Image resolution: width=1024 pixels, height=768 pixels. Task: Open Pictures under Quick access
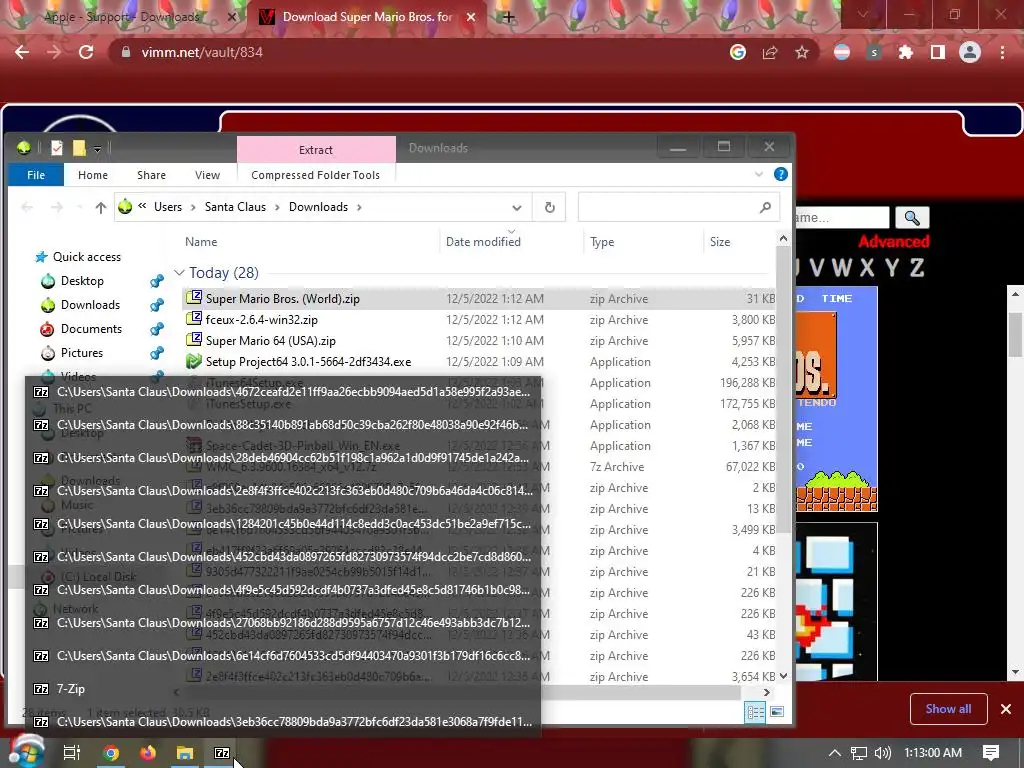tap(81, 353)
